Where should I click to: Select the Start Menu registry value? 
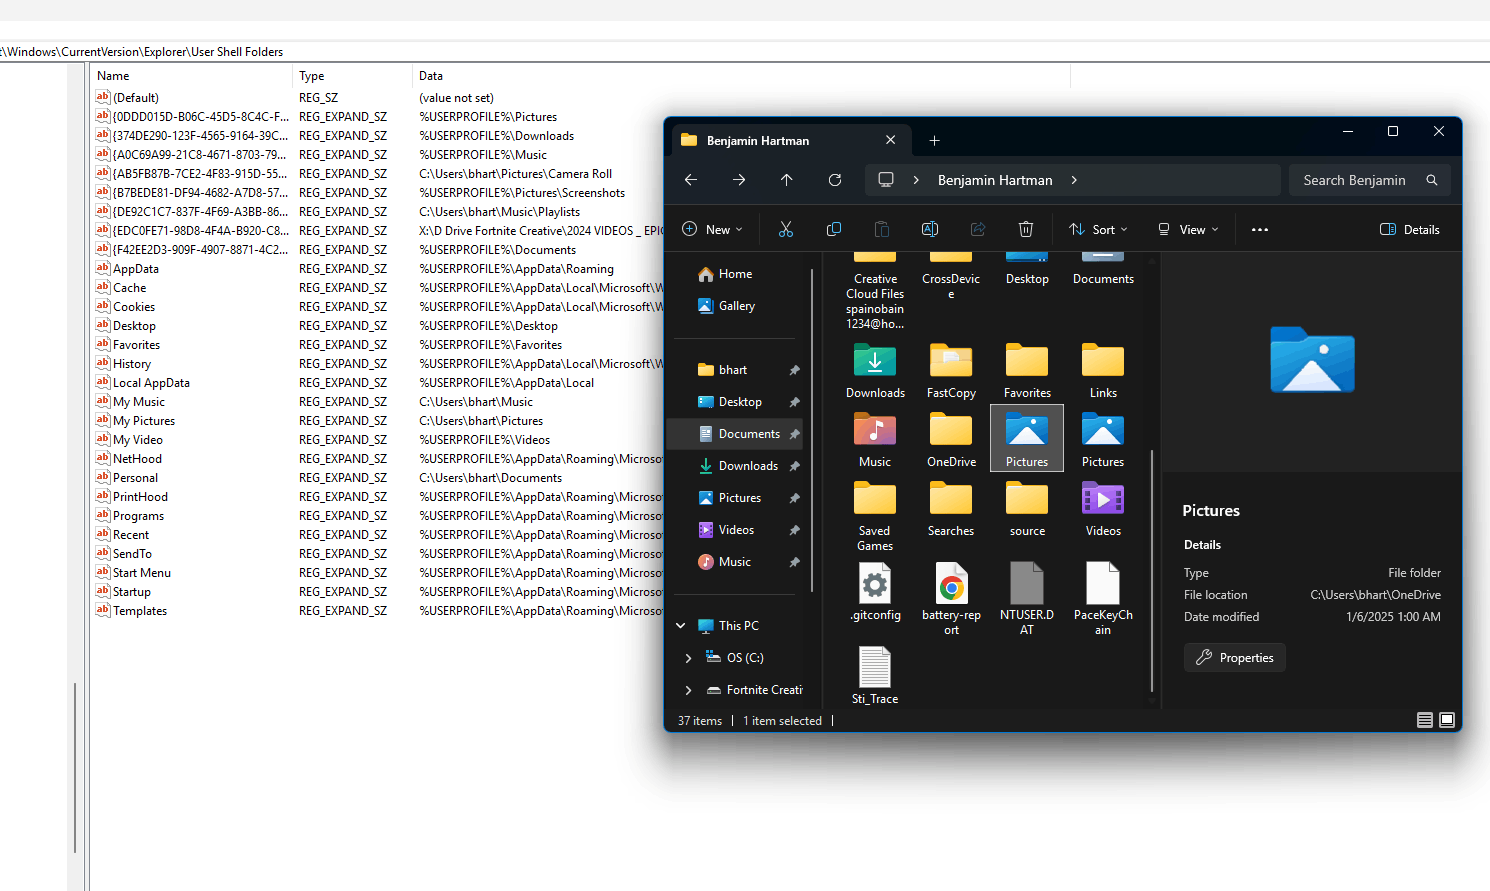[x=142, y=573]
